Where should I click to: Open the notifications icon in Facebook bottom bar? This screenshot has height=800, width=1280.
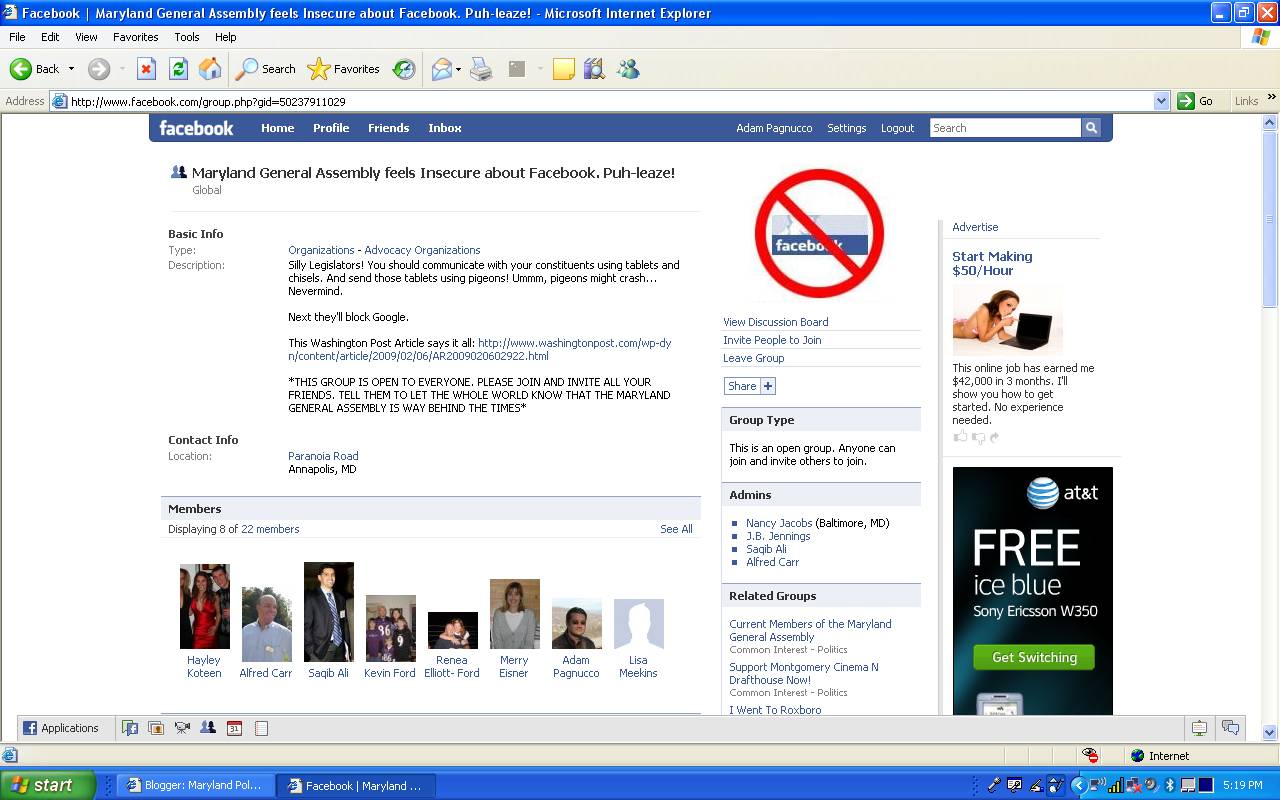pyautogui.click(x=1199, y=728)
